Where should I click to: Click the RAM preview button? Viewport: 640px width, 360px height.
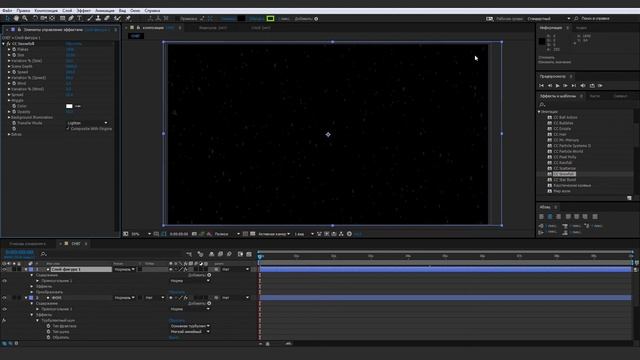pyautogui.click(x=600, y=86)
